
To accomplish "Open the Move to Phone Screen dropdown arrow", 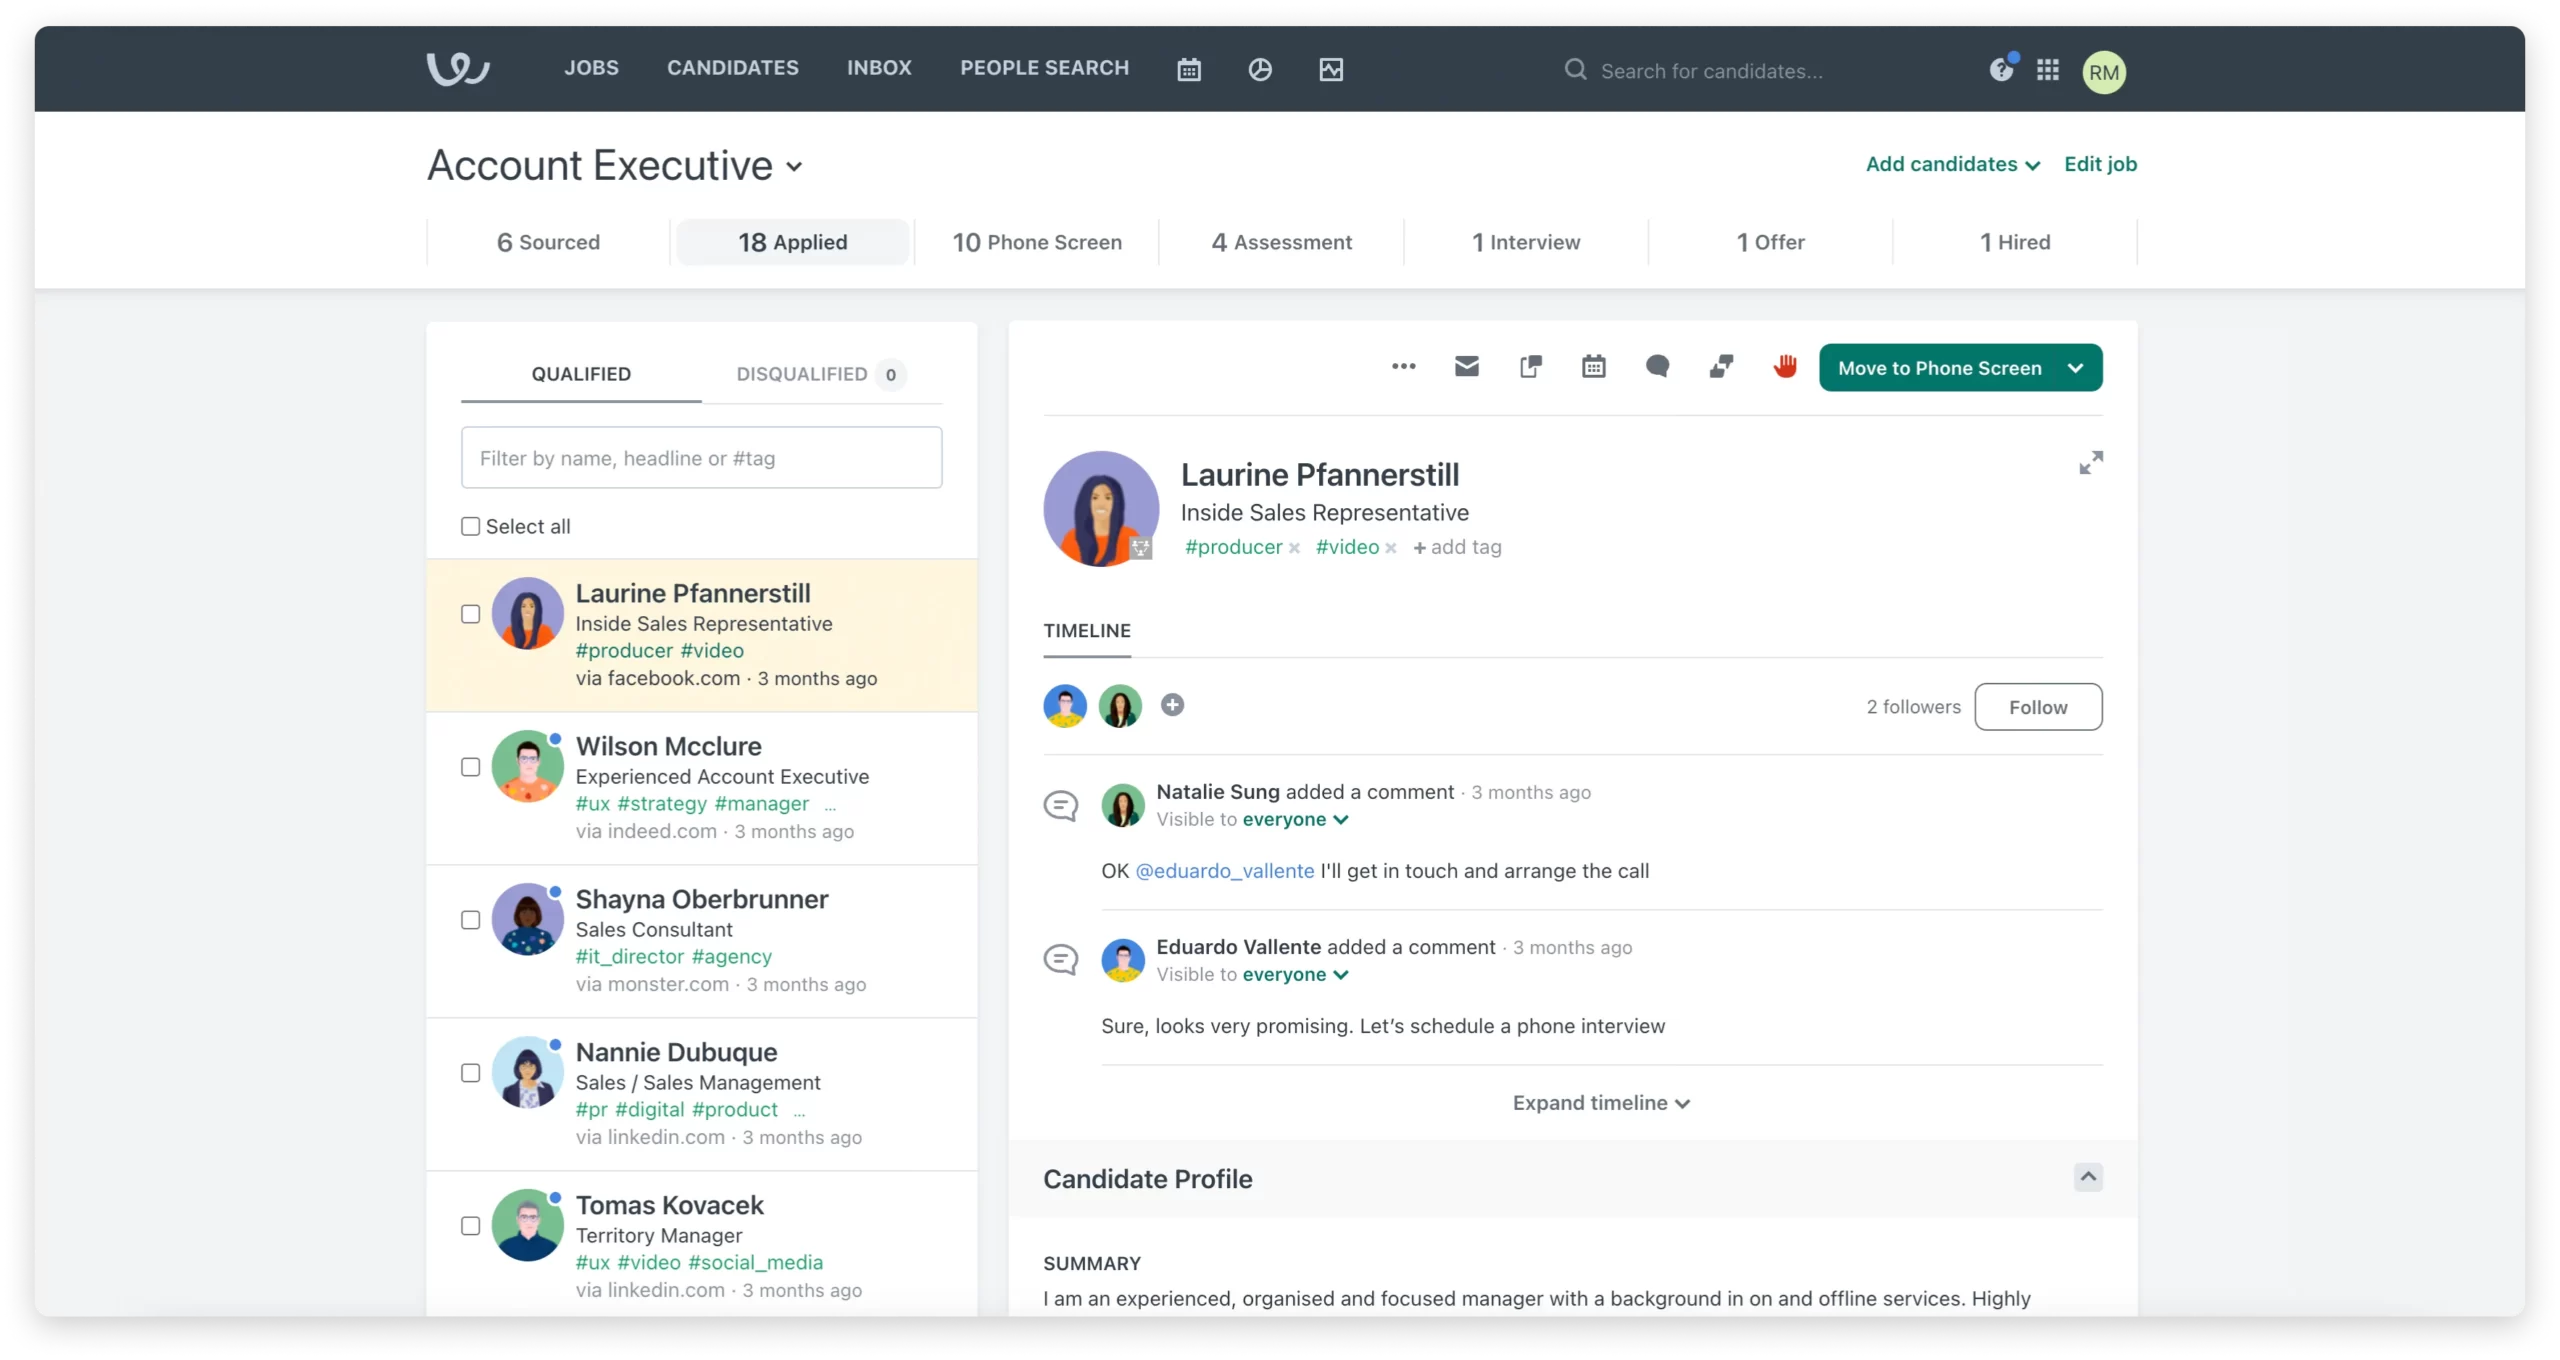I will coord(2075,369).
